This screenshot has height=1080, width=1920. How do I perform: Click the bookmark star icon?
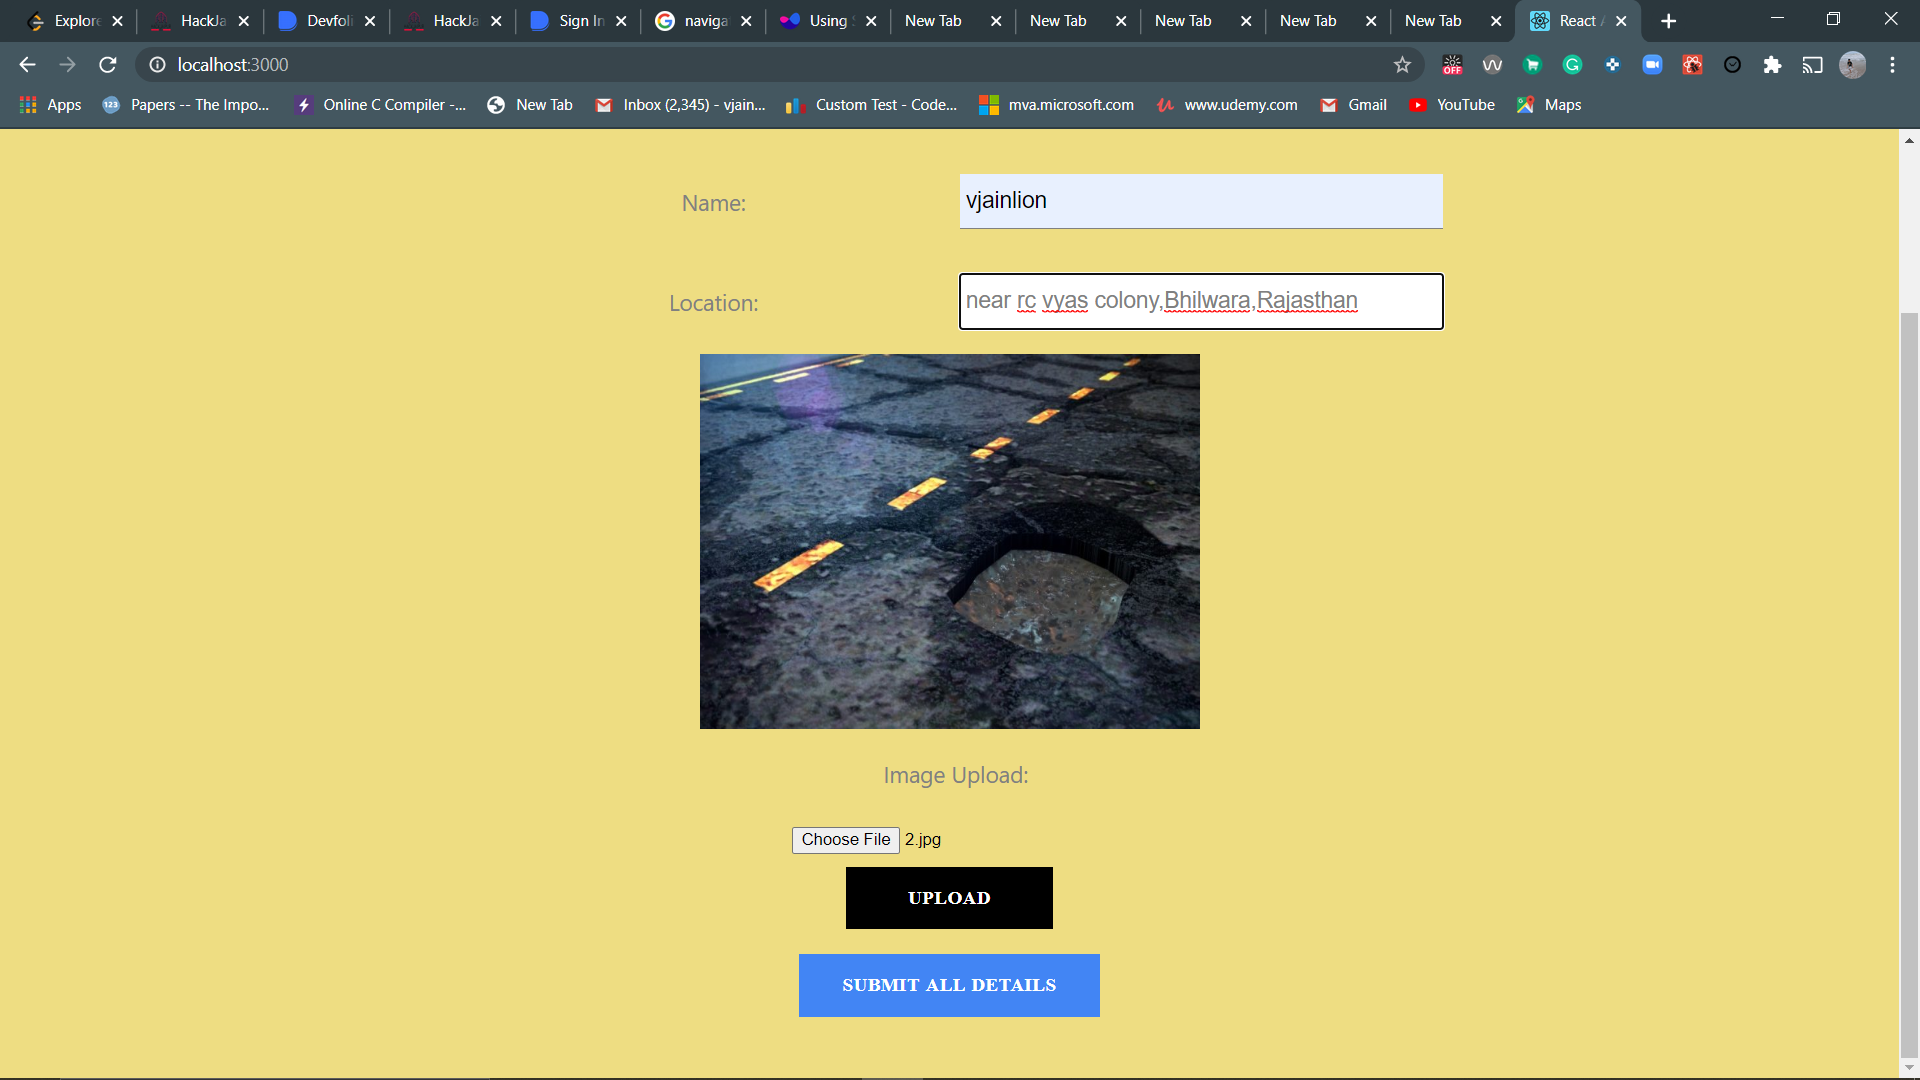(x=1402, y=65)
